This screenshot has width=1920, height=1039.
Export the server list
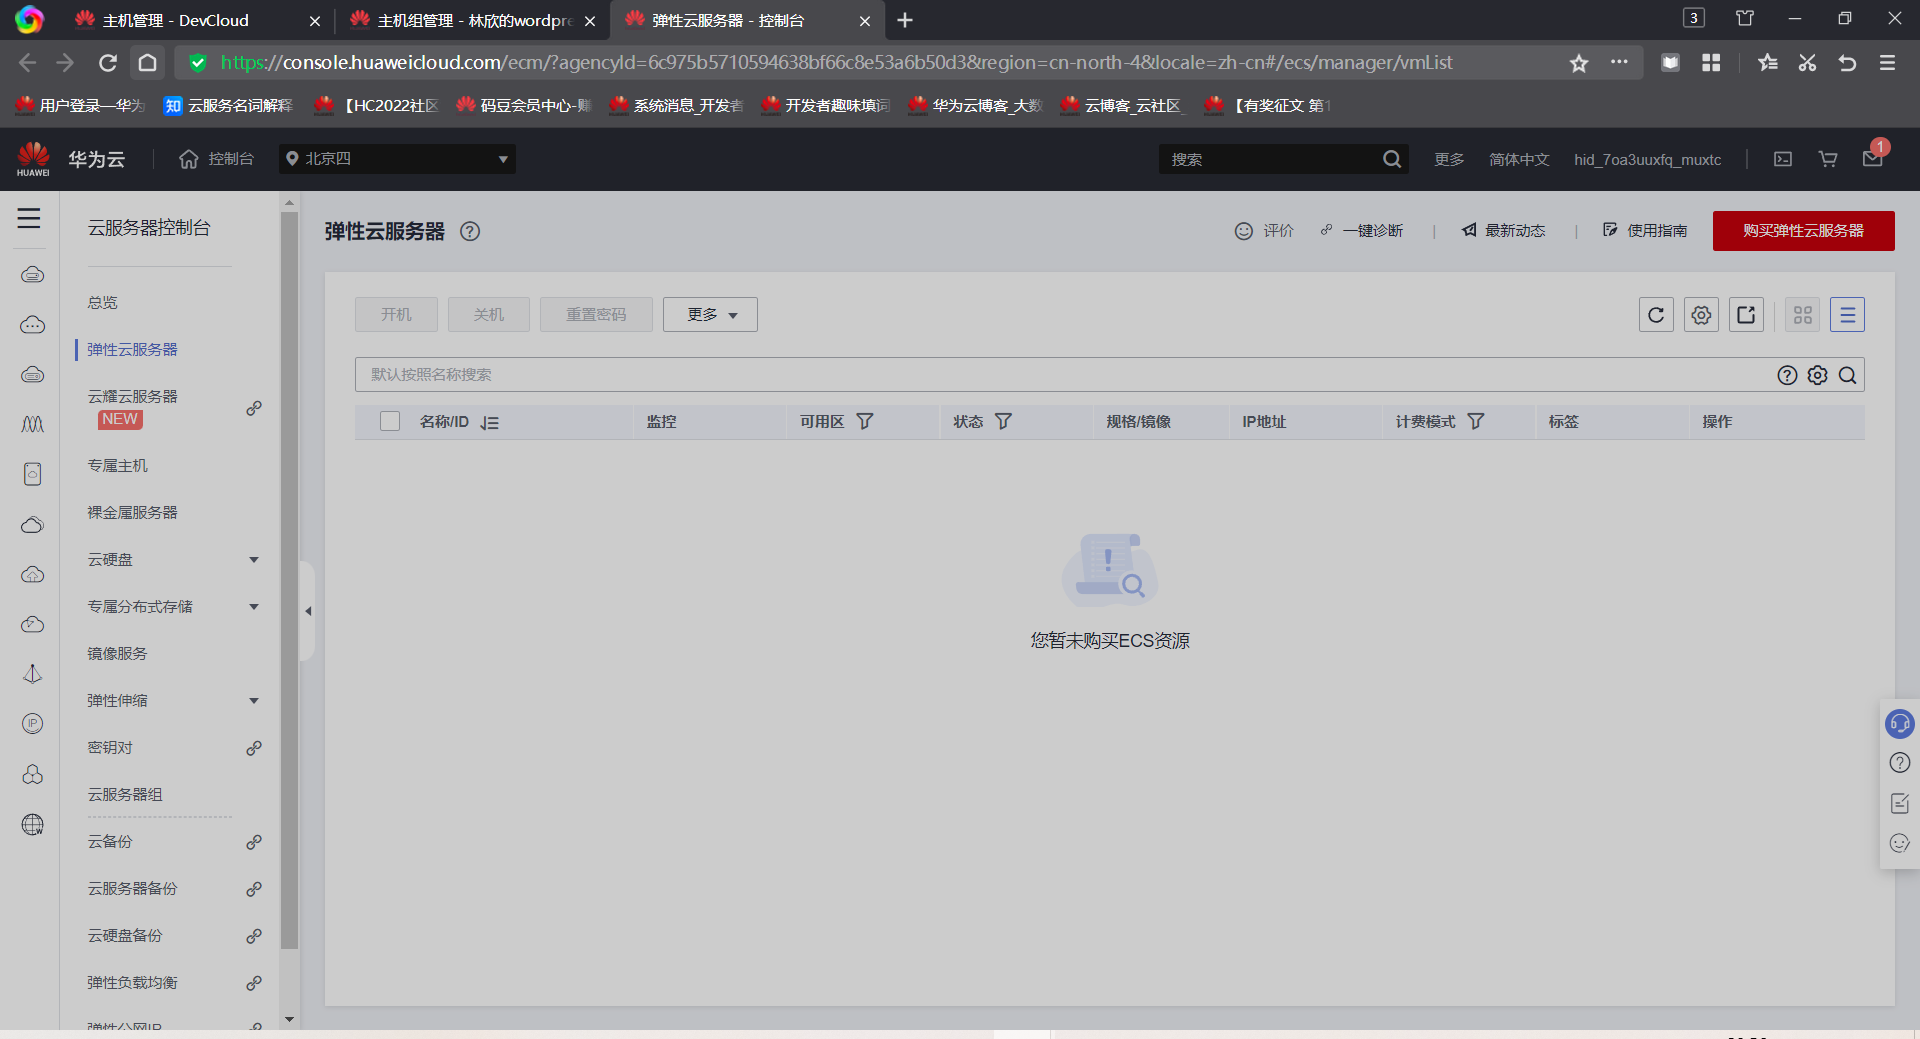tap(1746, 315)
